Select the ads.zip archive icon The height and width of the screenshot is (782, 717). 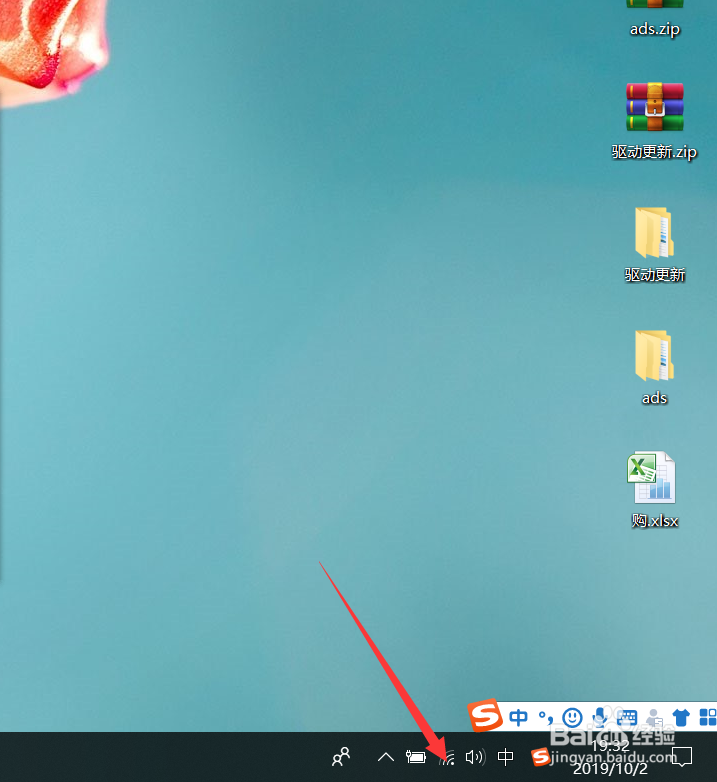point(655,4)
